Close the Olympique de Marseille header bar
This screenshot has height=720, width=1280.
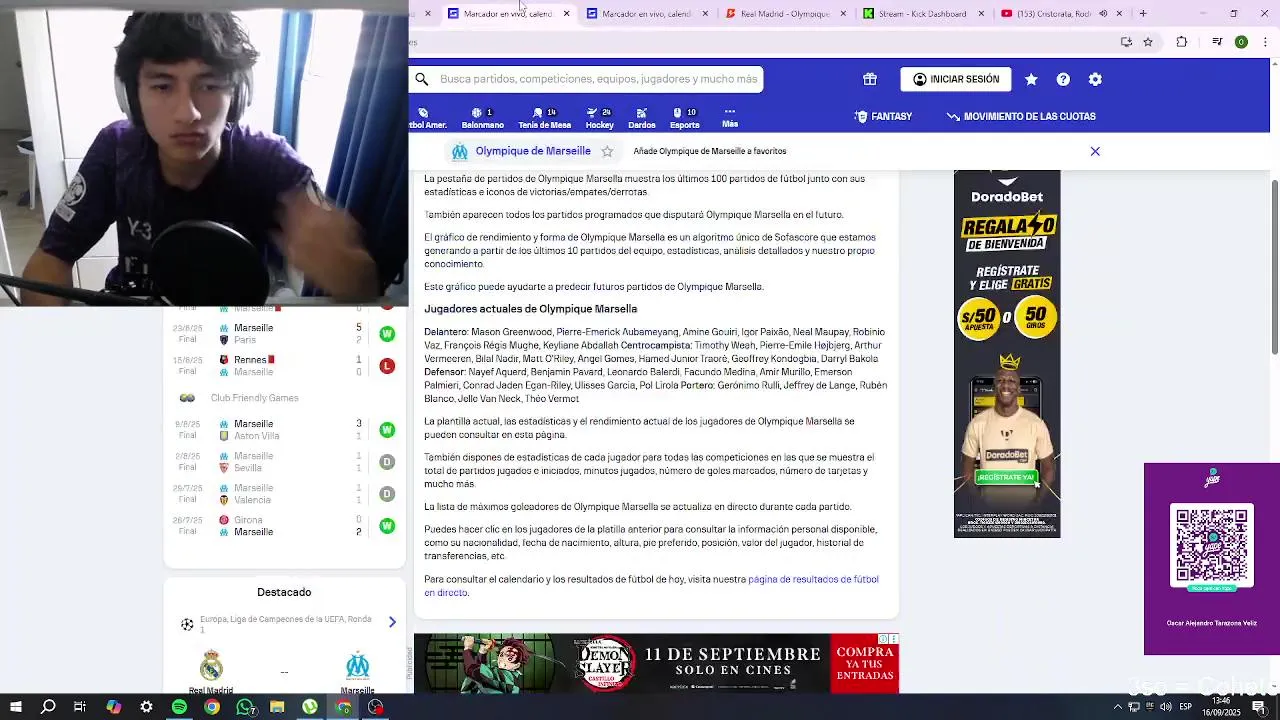pos(1095,151)
